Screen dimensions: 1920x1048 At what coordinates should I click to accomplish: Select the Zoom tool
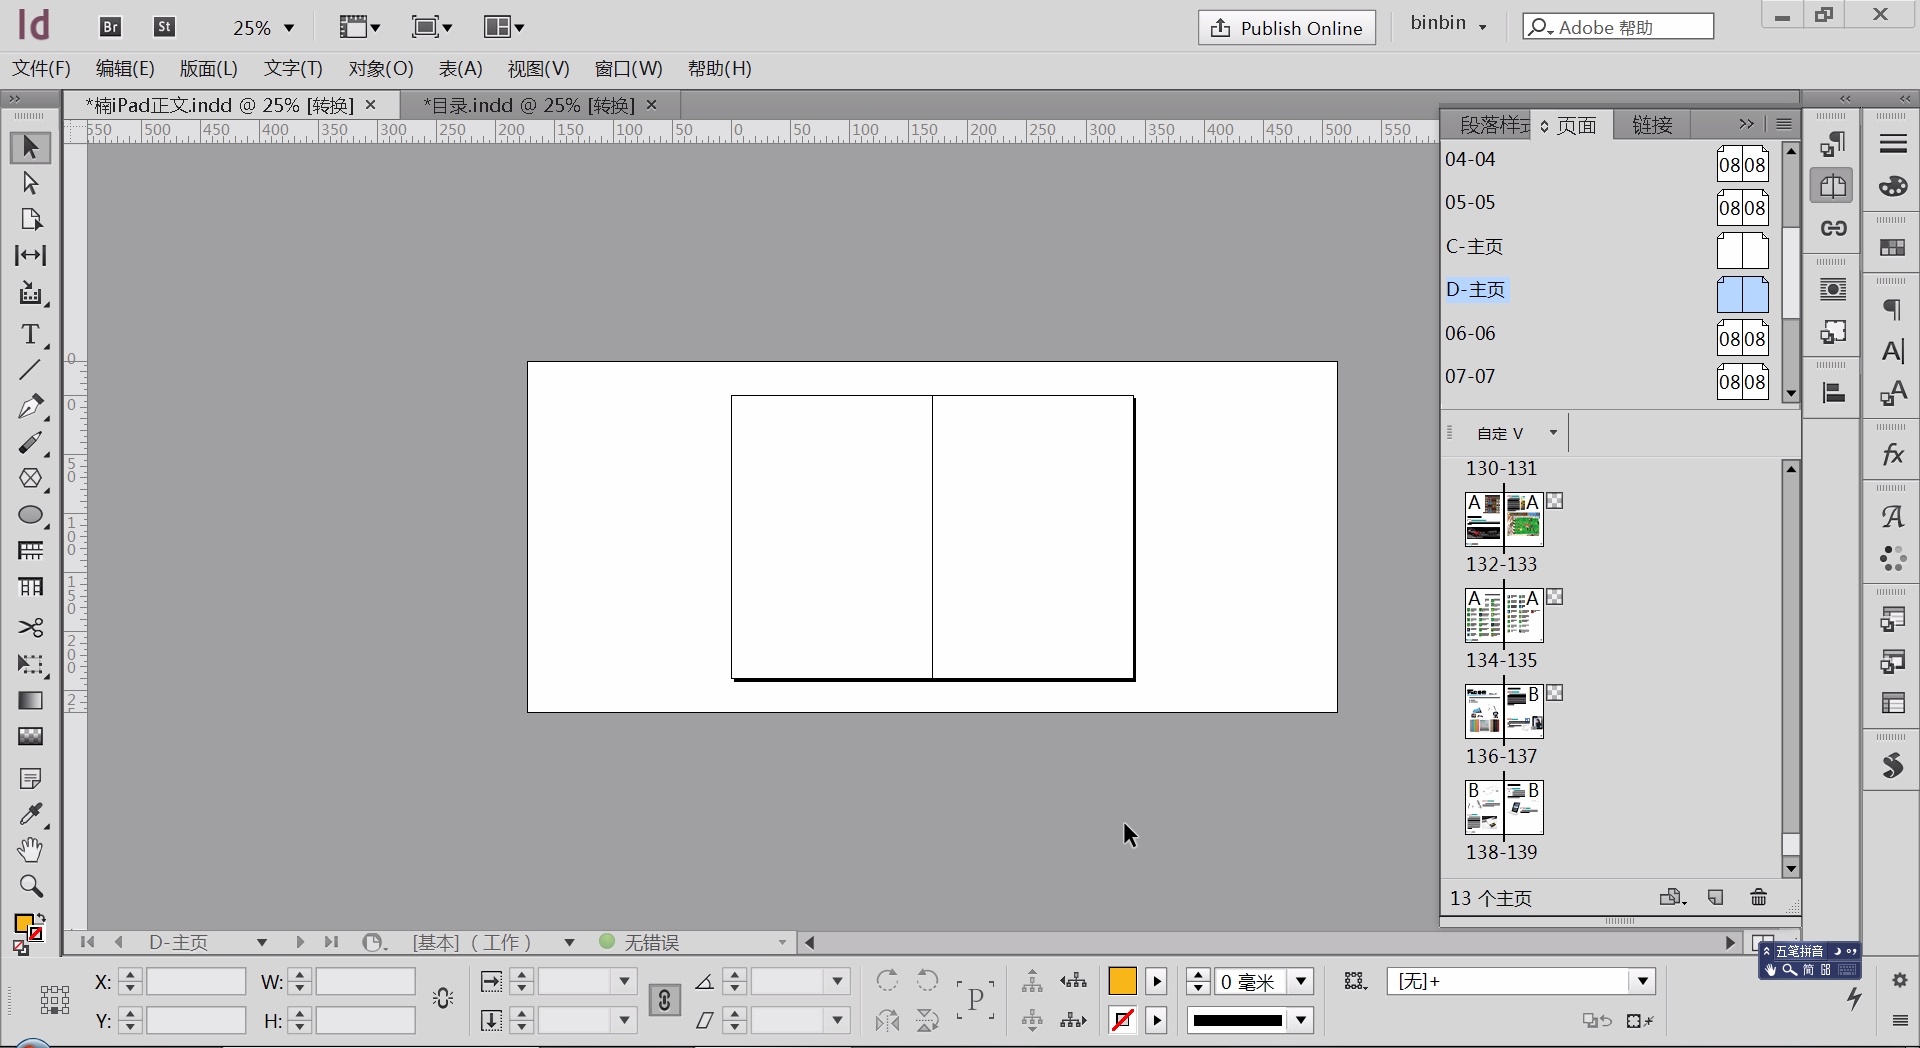pos(30,886)
